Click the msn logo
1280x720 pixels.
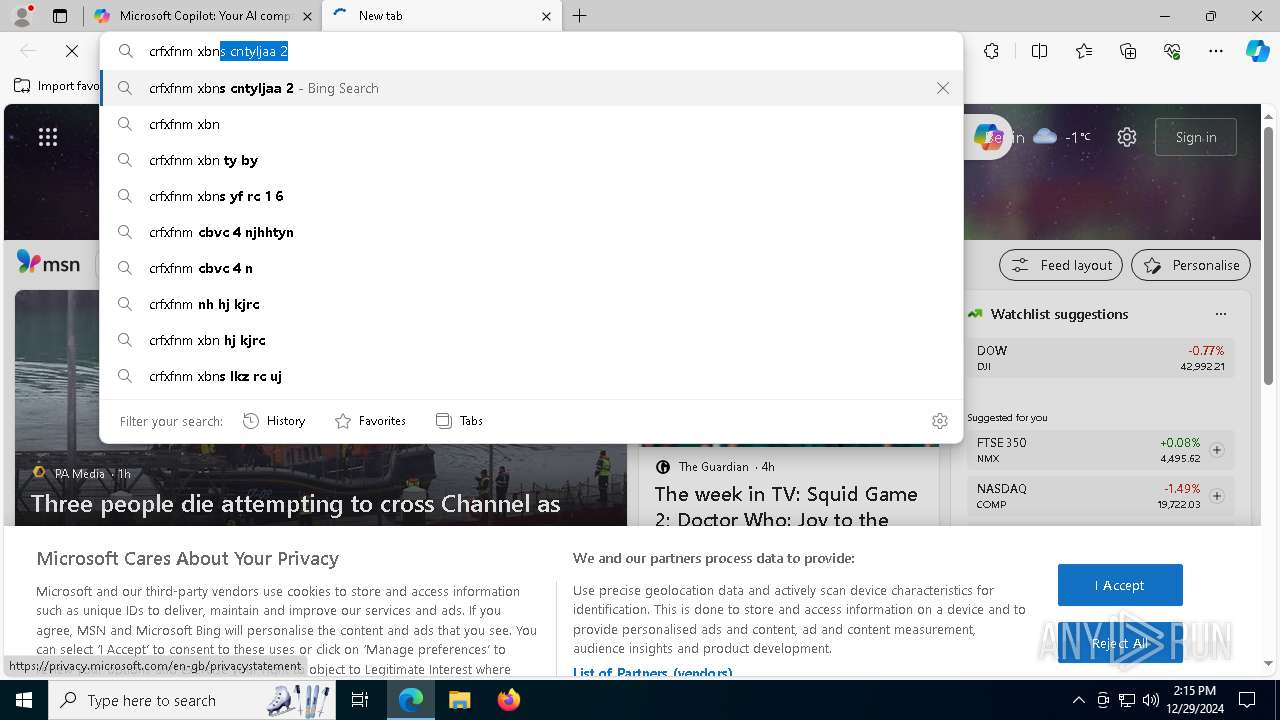pos(48,263)
